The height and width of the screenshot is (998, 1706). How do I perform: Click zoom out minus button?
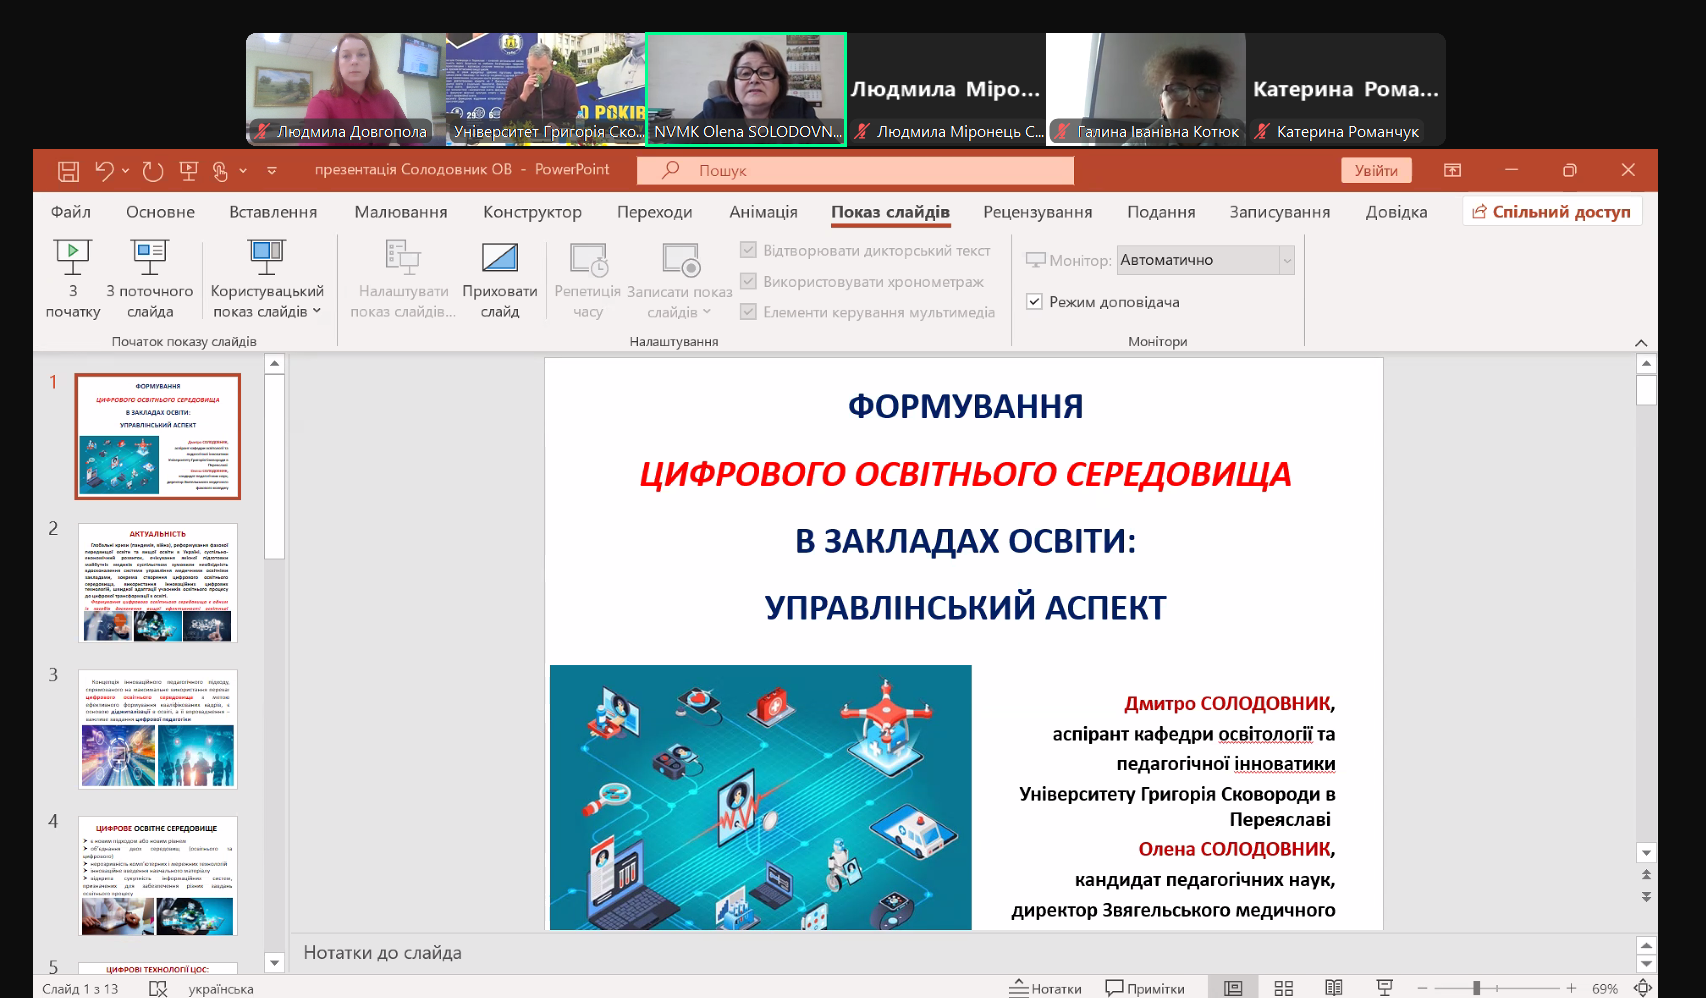point(1422,988)
